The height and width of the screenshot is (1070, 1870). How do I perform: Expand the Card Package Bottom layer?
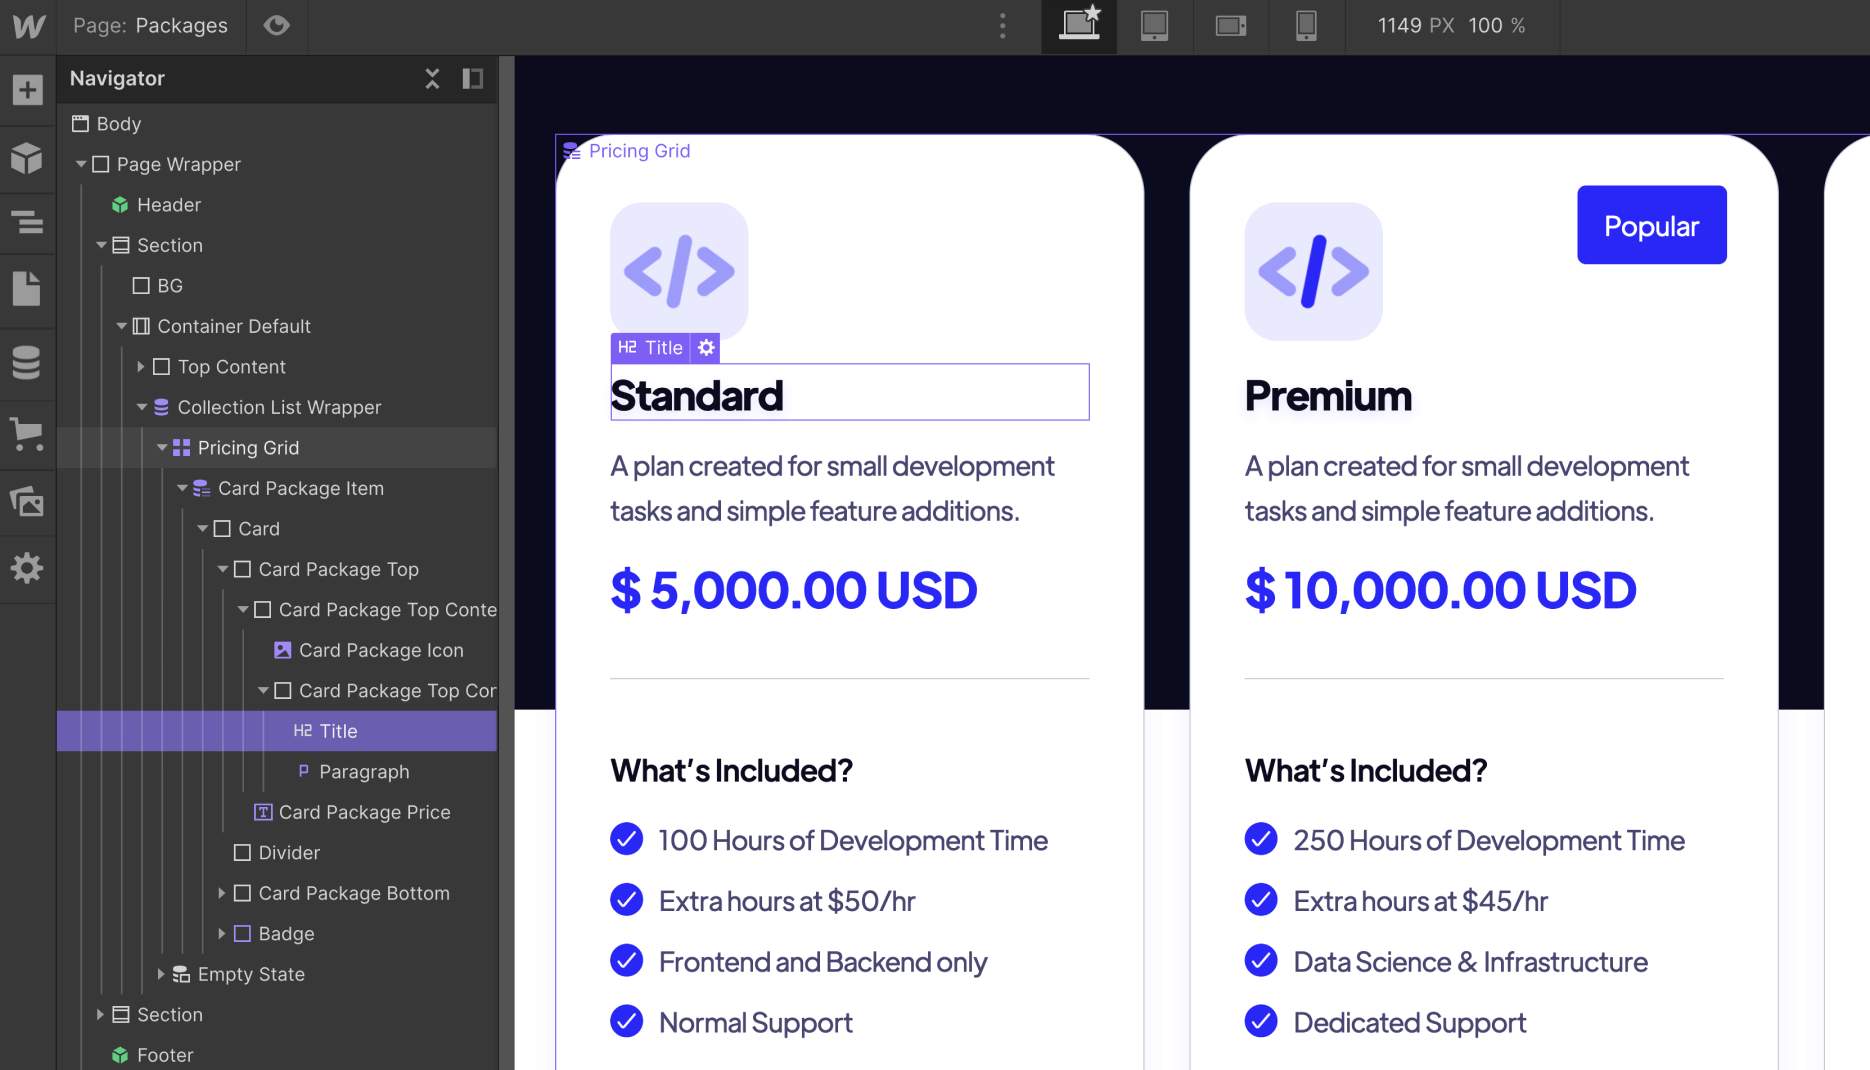222,893
